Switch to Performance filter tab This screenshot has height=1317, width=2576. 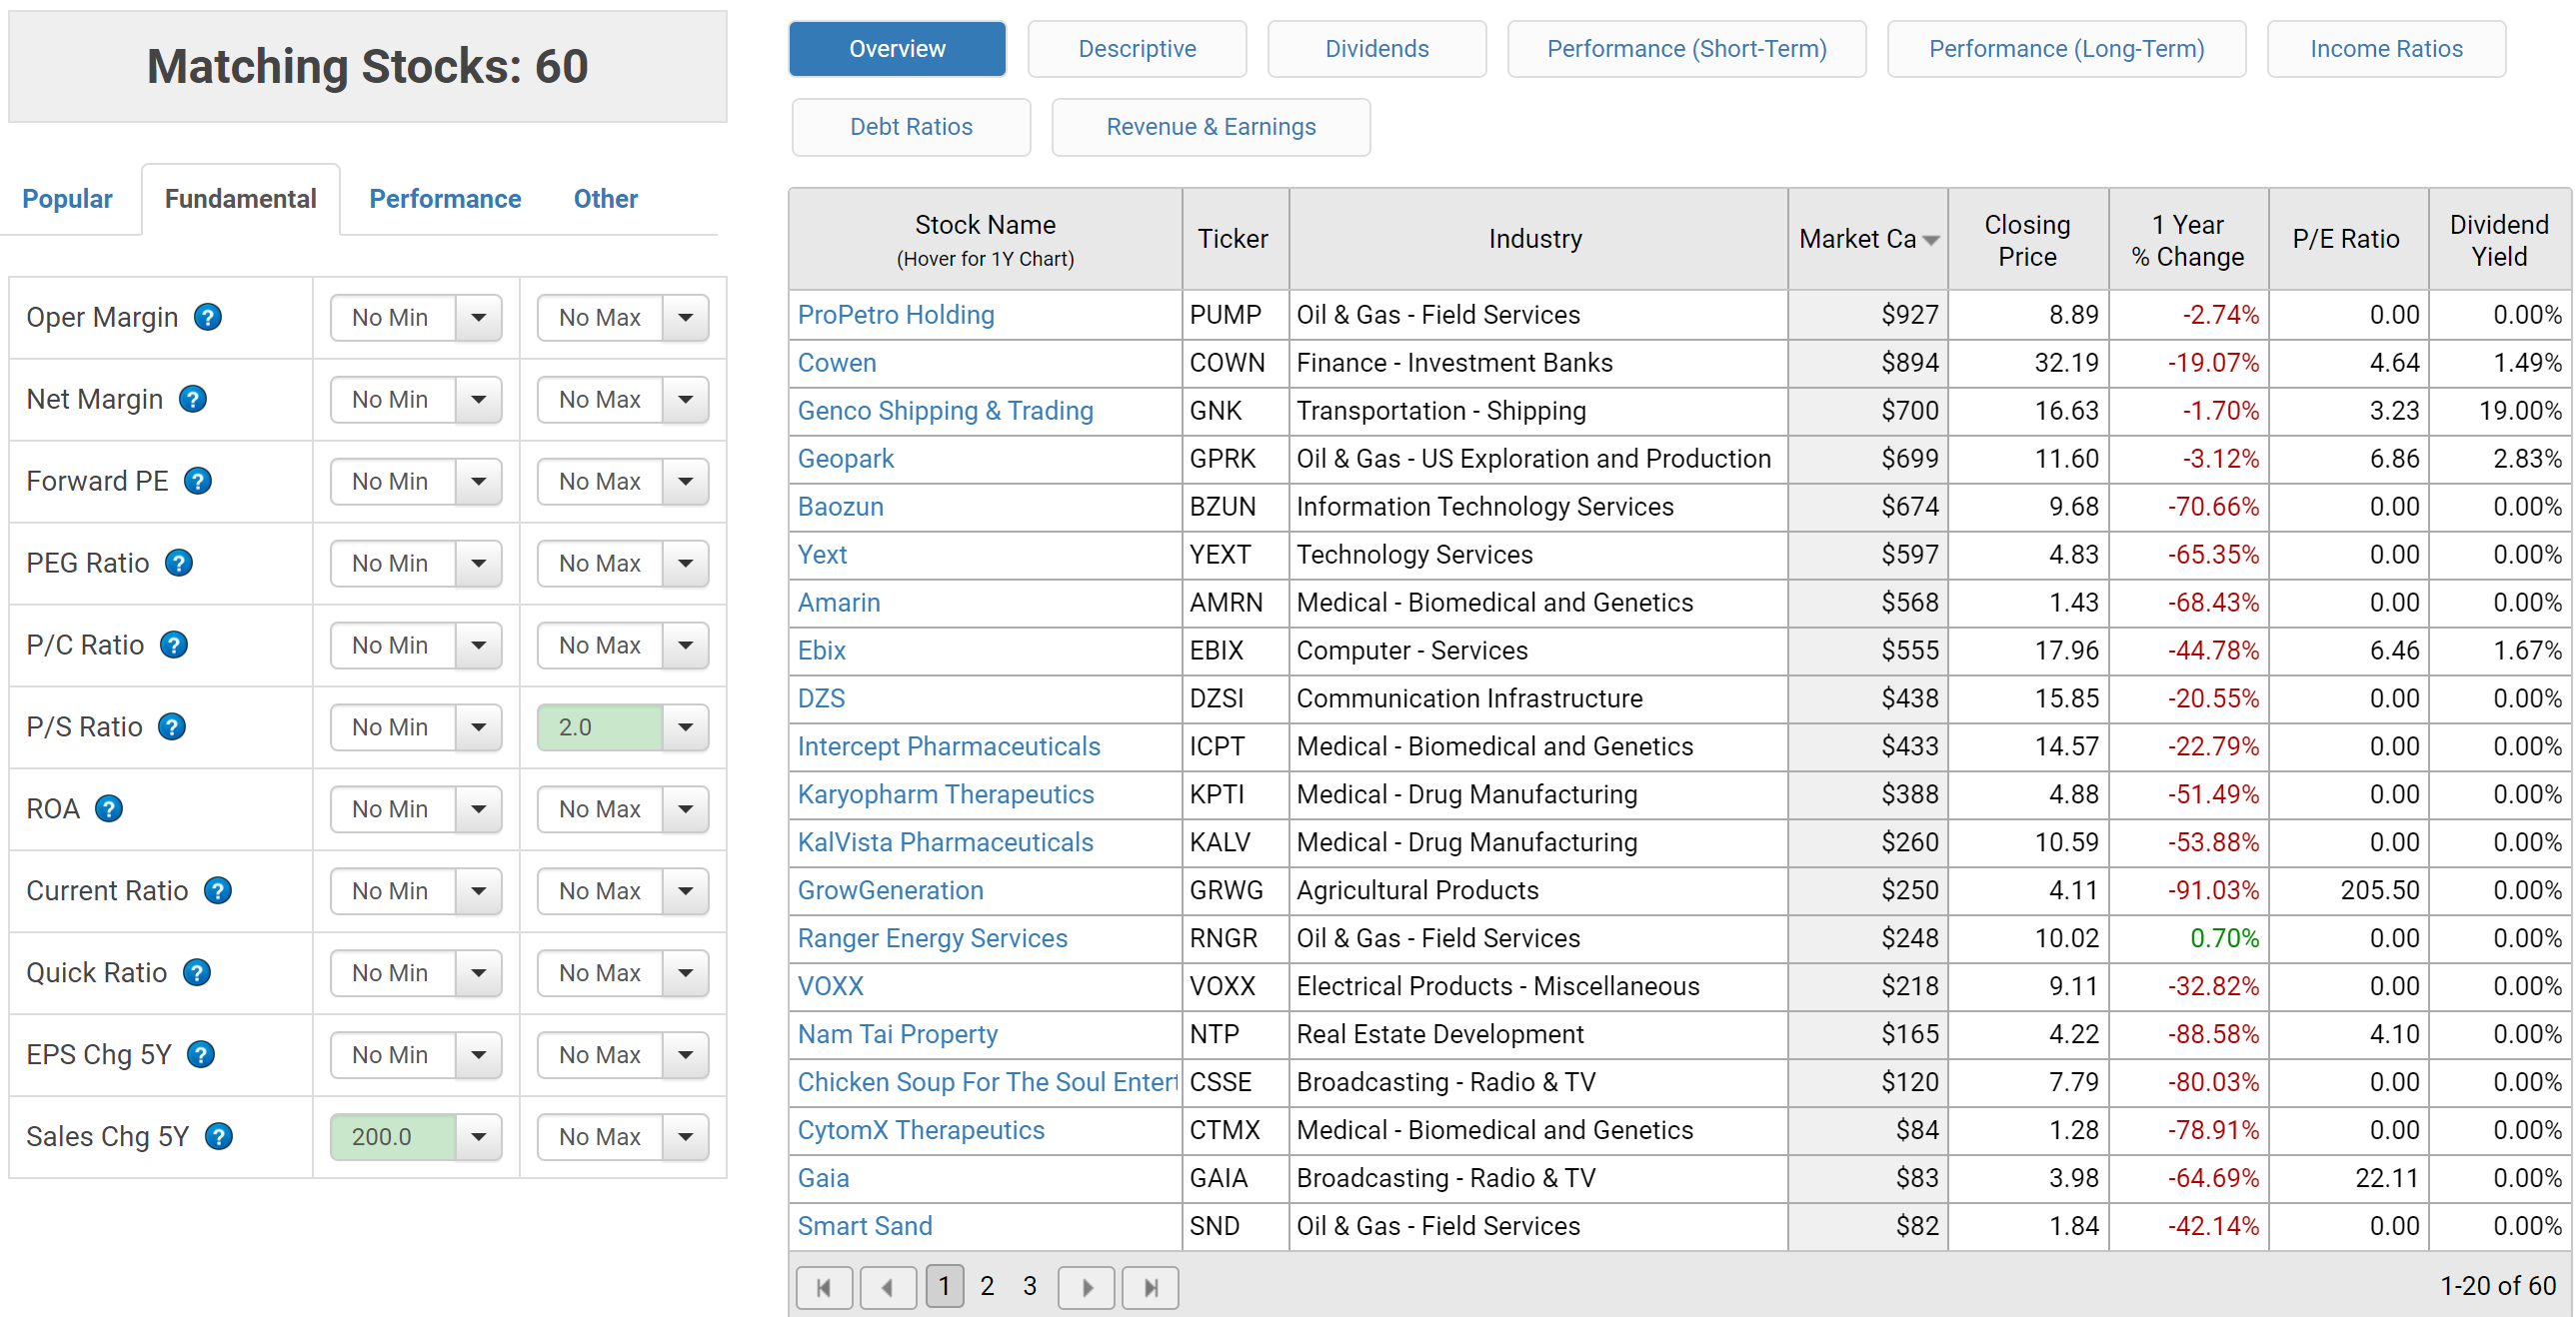pos(445,199)
